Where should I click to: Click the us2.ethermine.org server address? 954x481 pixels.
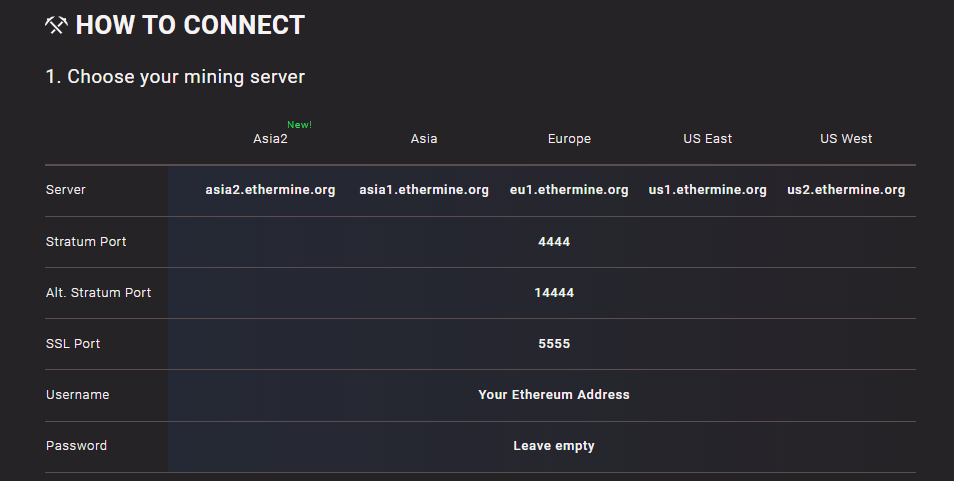tap(846, 190)
